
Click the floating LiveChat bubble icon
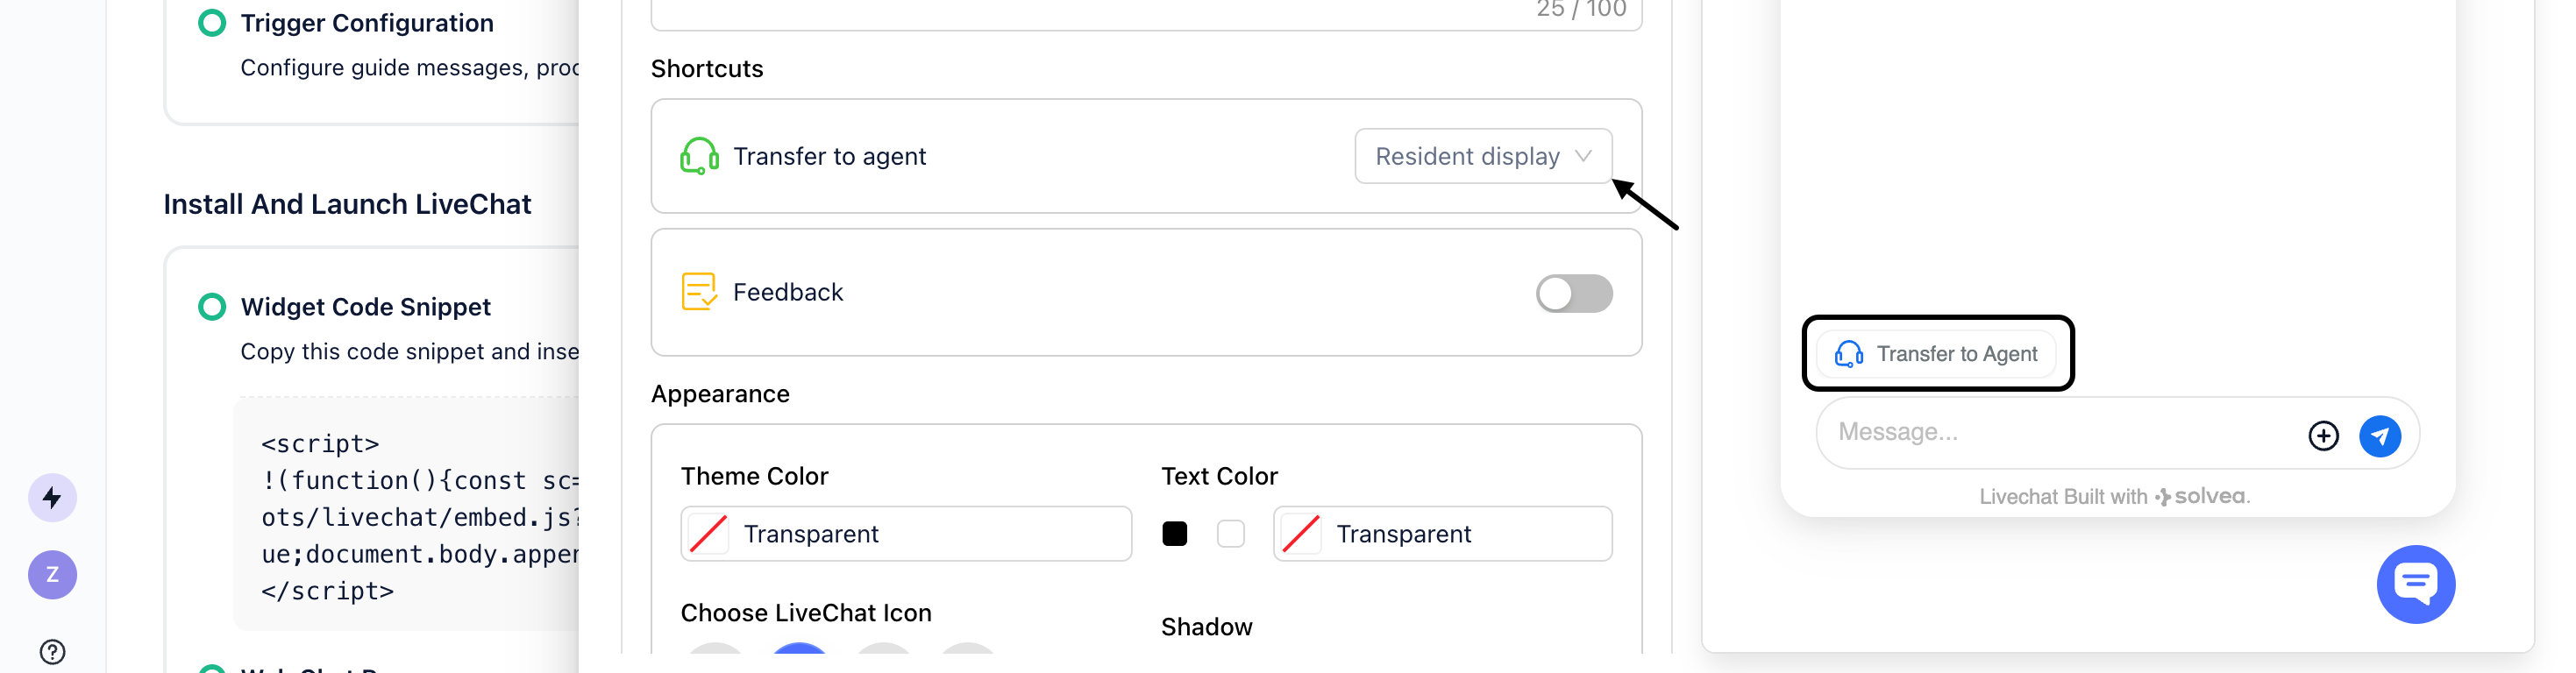tap(2414, 583)
